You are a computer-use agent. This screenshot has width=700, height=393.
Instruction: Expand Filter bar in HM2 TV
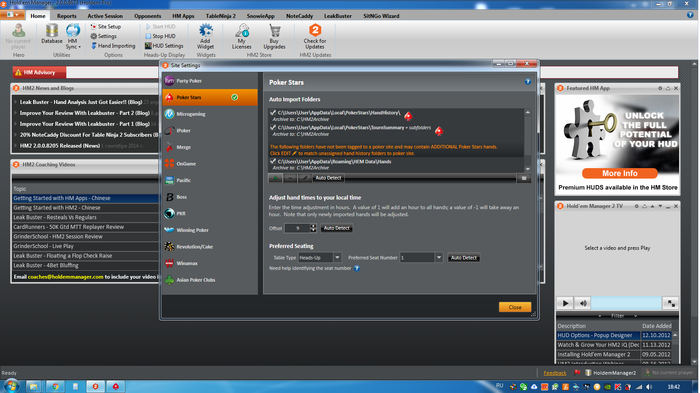tap(617, 316)
